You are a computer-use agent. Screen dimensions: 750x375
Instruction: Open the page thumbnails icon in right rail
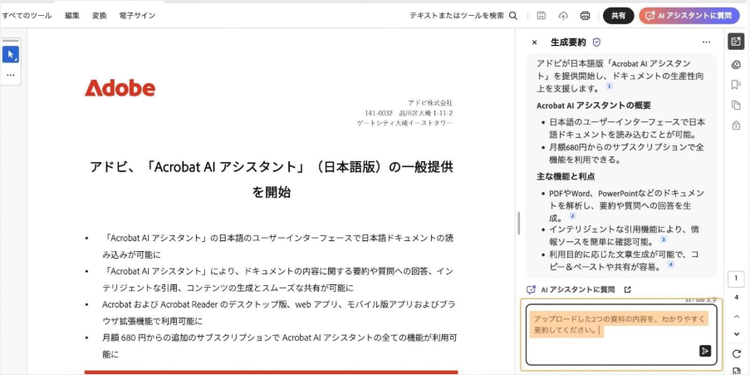[x=736, y=105]
